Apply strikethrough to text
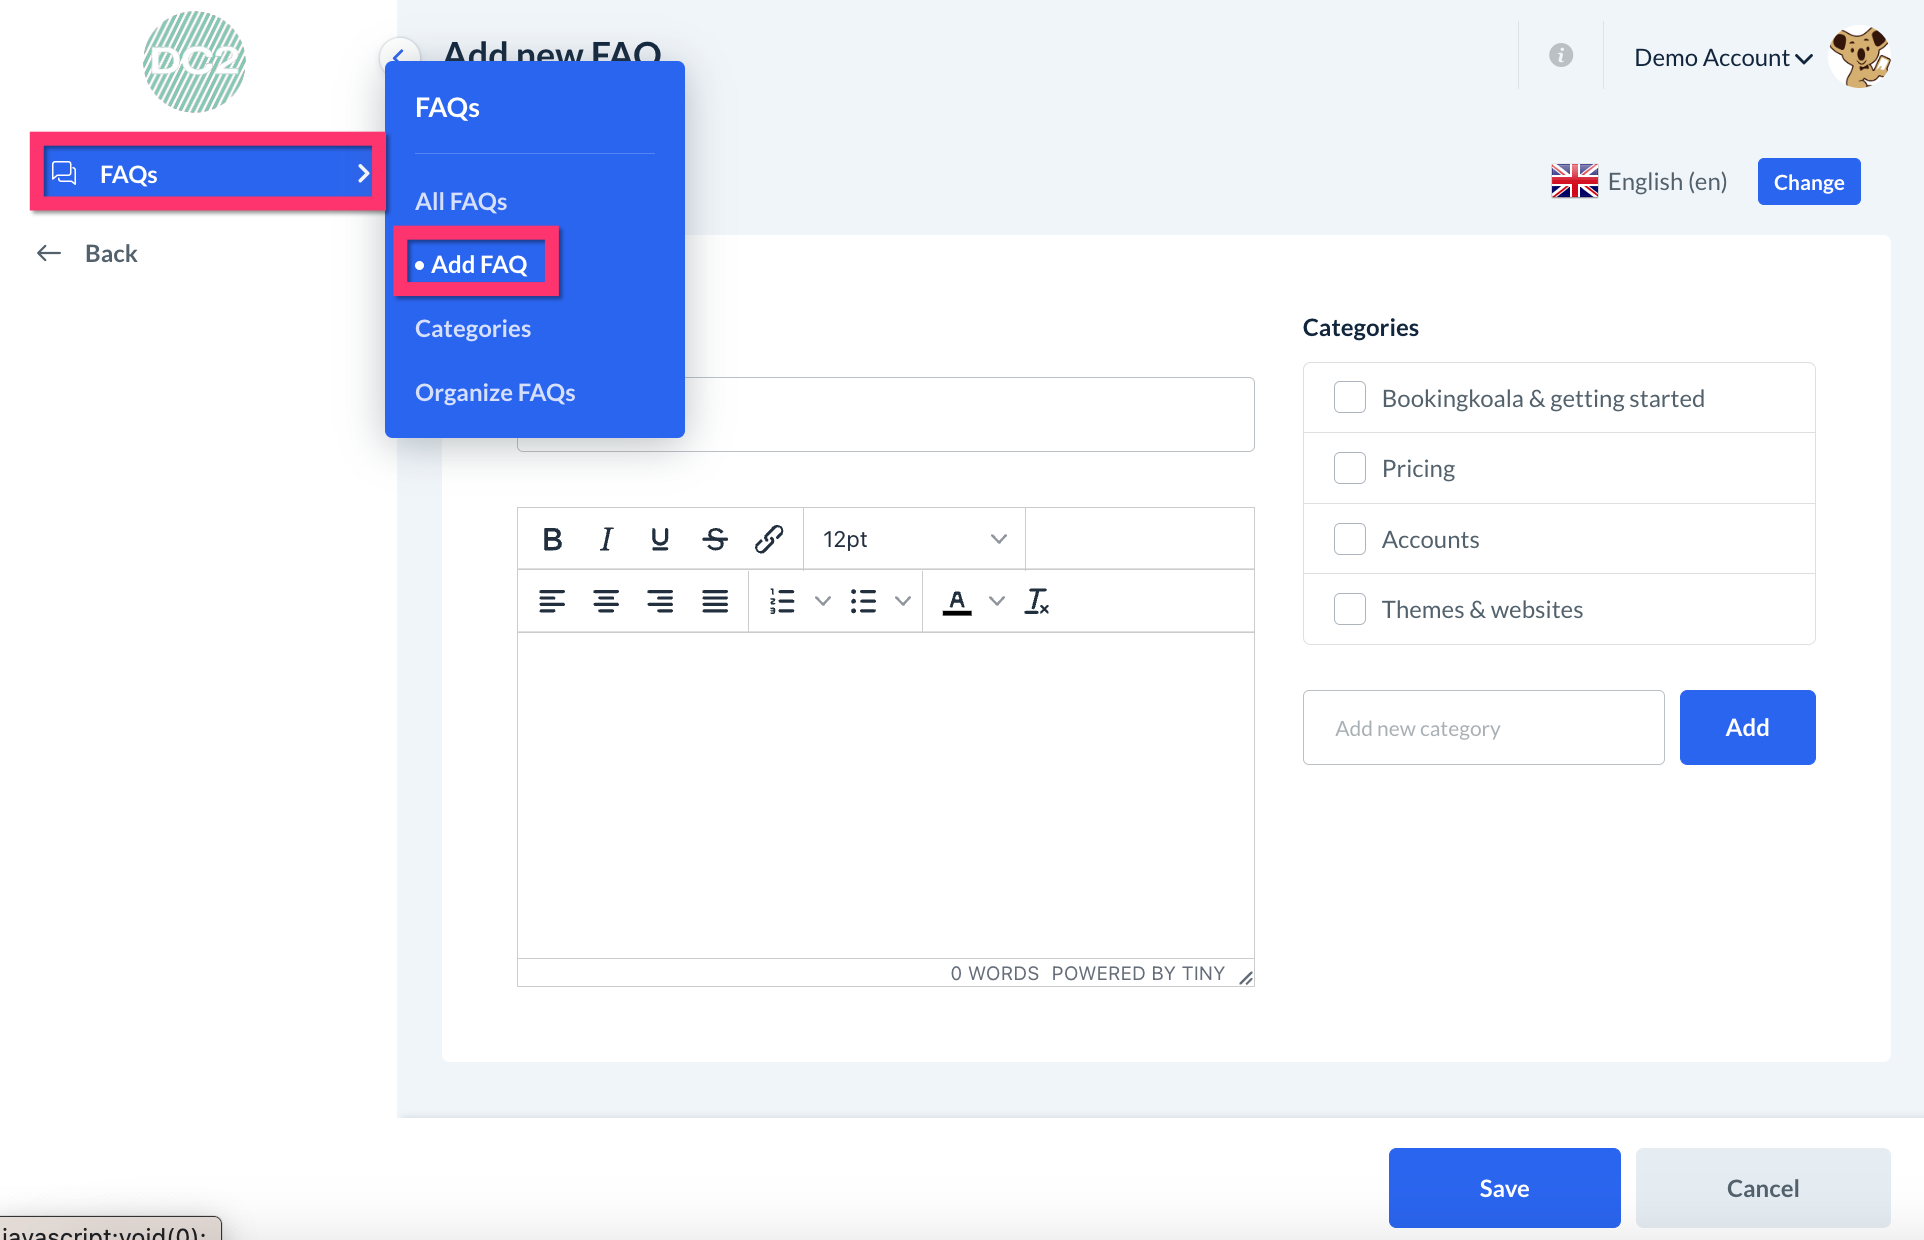Screen dimensions: 1924x1240 715,540
